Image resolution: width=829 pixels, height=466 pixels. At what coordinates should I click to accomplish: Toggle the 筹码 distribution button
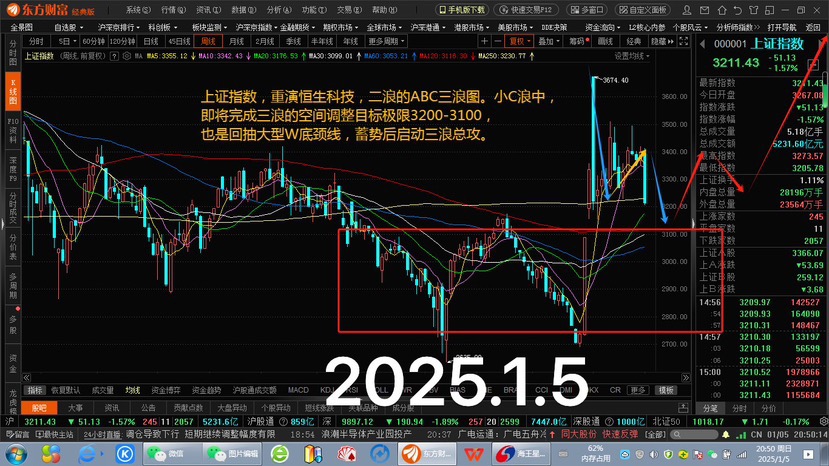point(577,41)
